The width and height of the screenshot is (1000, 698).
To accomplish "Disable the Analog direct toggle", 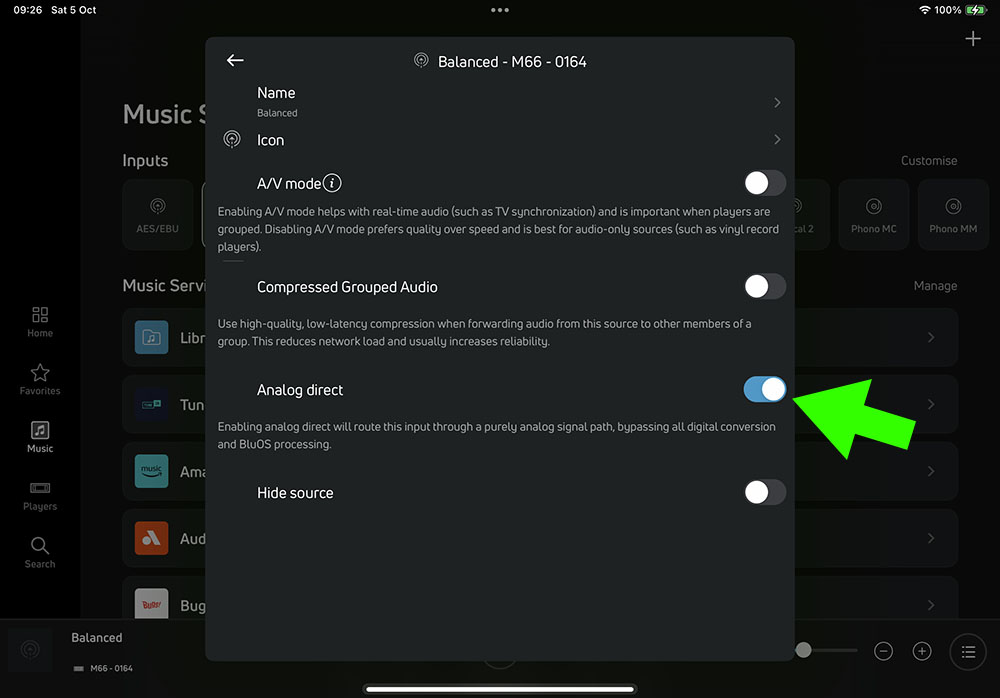I will pos(765,389).
